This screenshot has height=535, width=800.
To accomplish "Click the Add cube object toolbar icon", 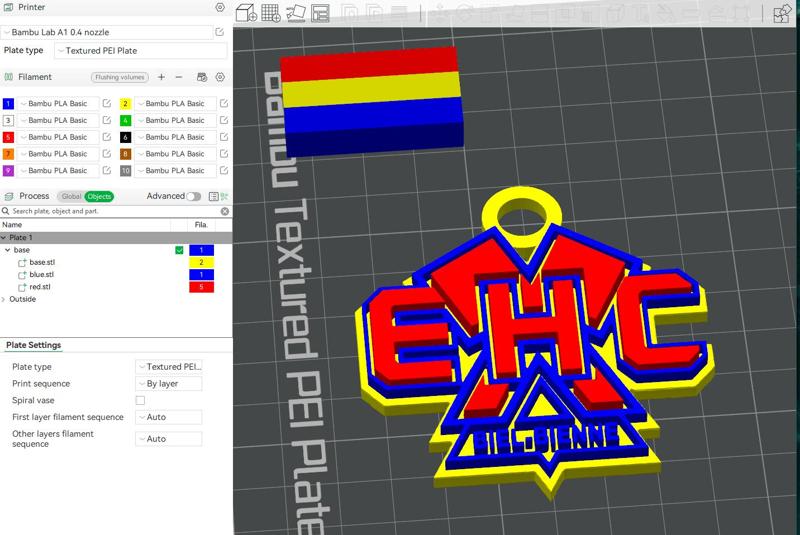I will pyautogui.click(x=246, y=13).
